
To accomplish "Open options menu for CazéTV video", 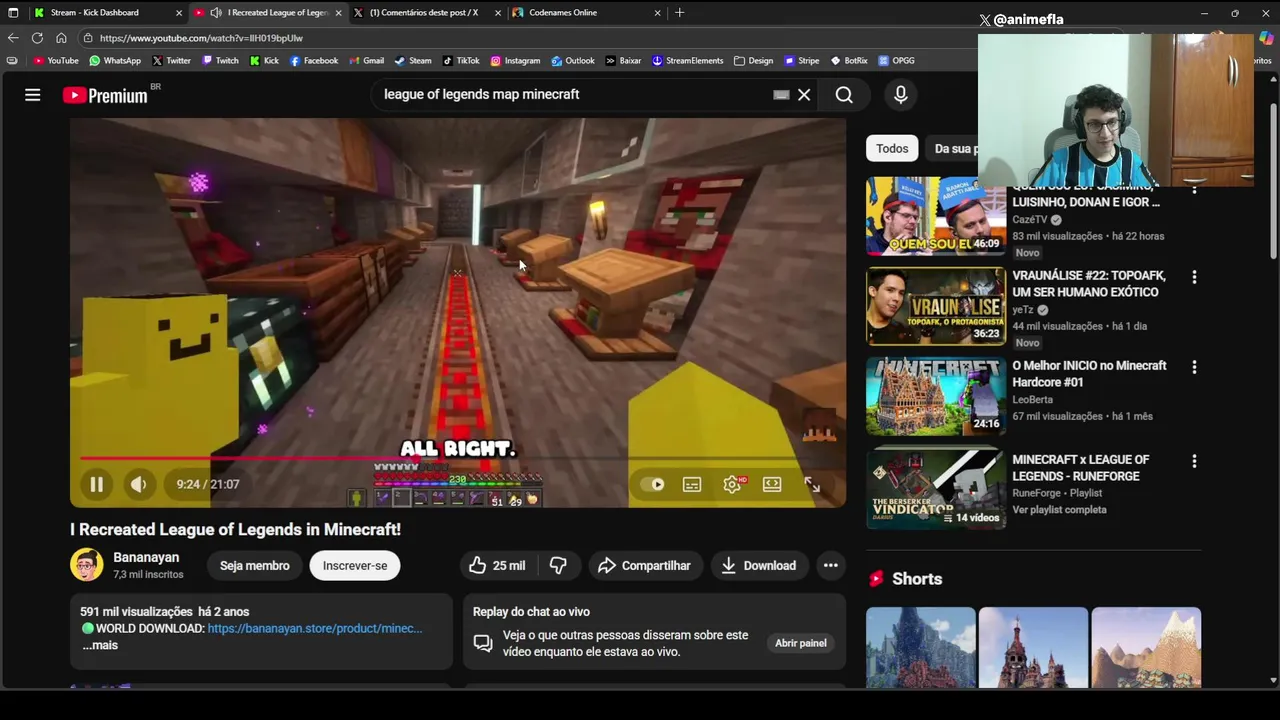I will point(1194,187).
